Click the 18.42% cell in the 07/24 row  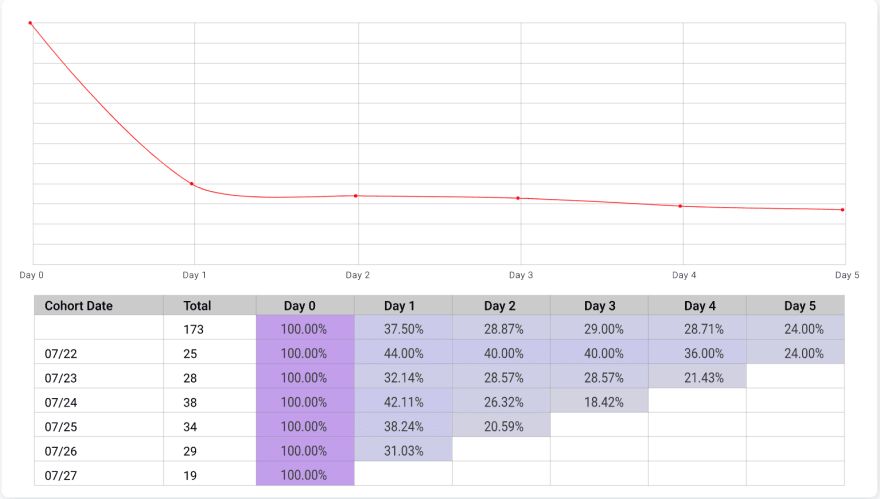coord(600,402)
